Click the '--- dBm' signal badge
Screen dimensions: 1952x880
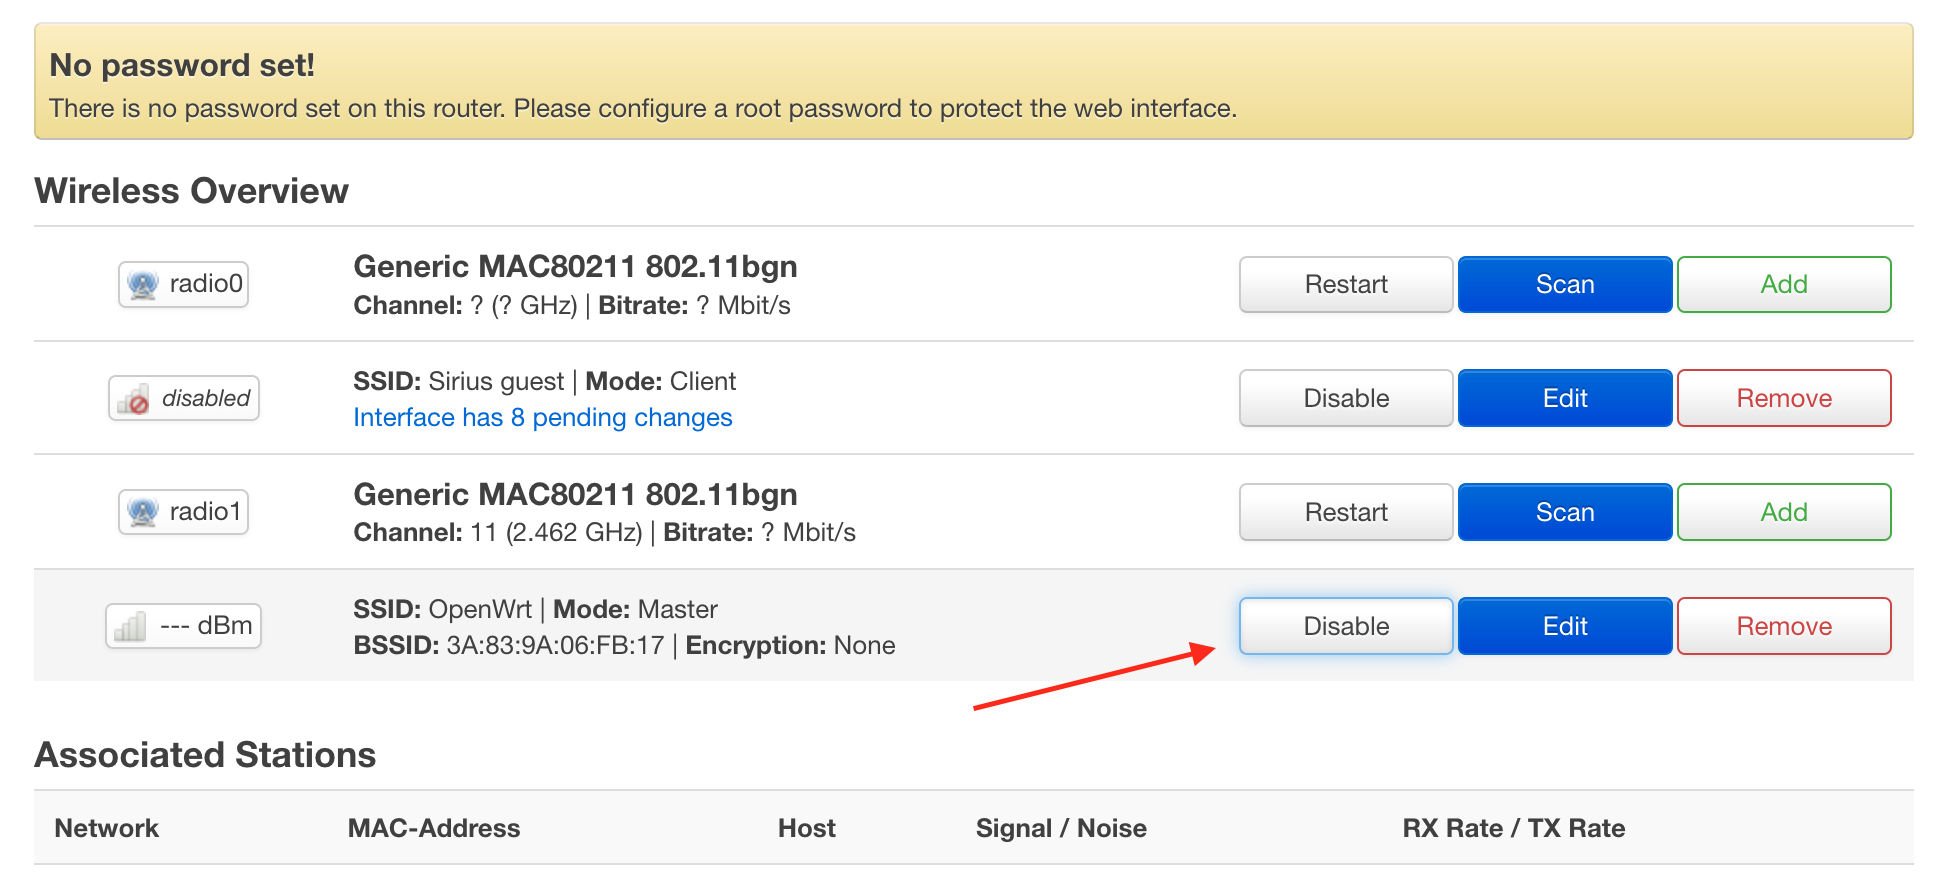(x=184, y=627)
